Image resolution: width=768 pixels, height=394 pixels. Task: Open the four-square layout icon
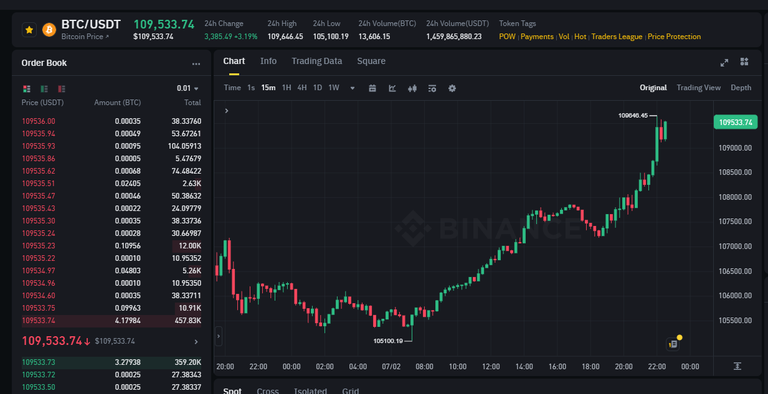(x=744, y=61)
